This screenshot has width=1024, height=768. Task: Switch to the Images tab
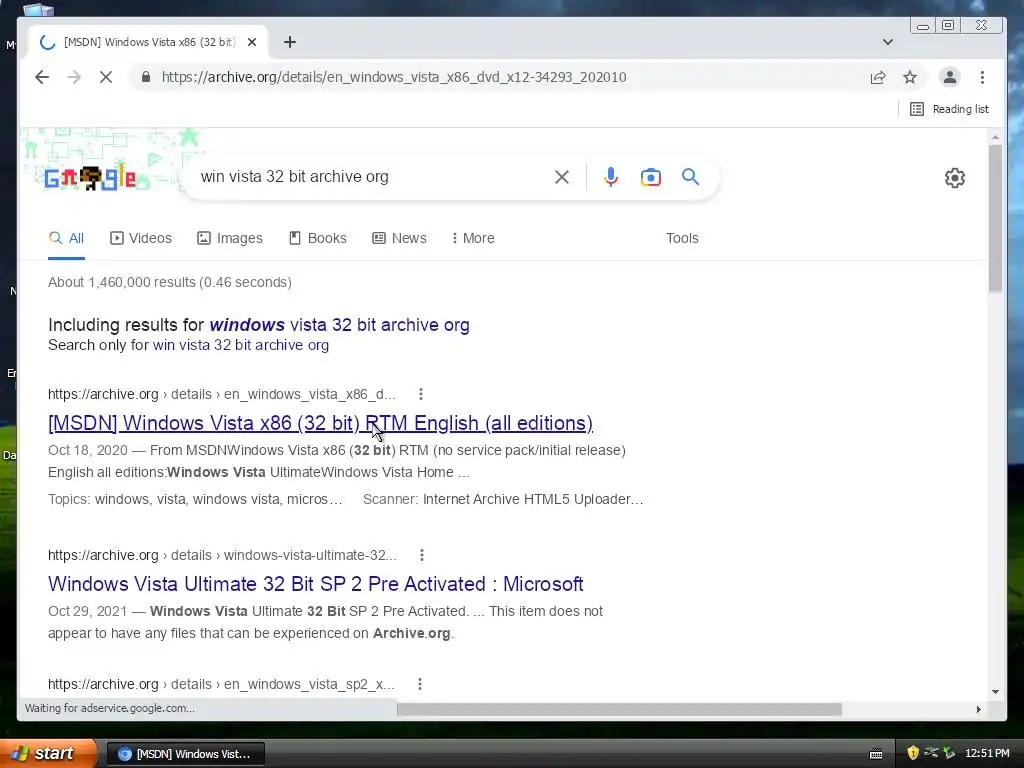(x=230, y=238)
